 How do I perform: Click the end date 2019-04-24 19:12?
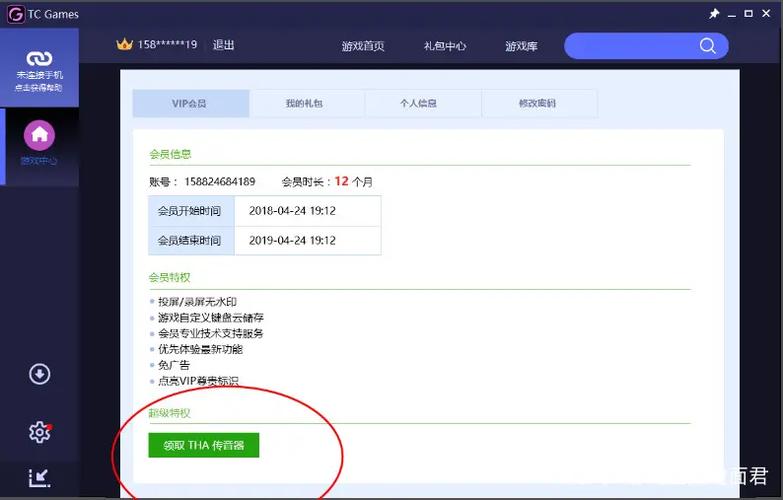[292, 240]
